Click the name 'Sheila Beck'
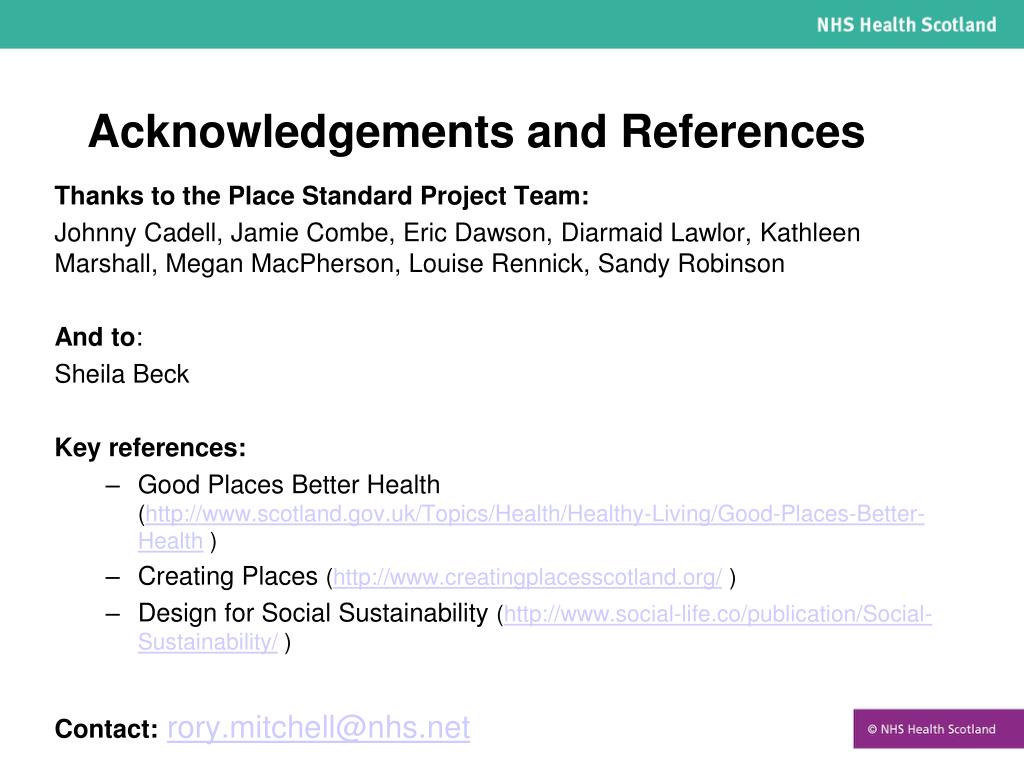1024x768 pixels. [121, 374]
